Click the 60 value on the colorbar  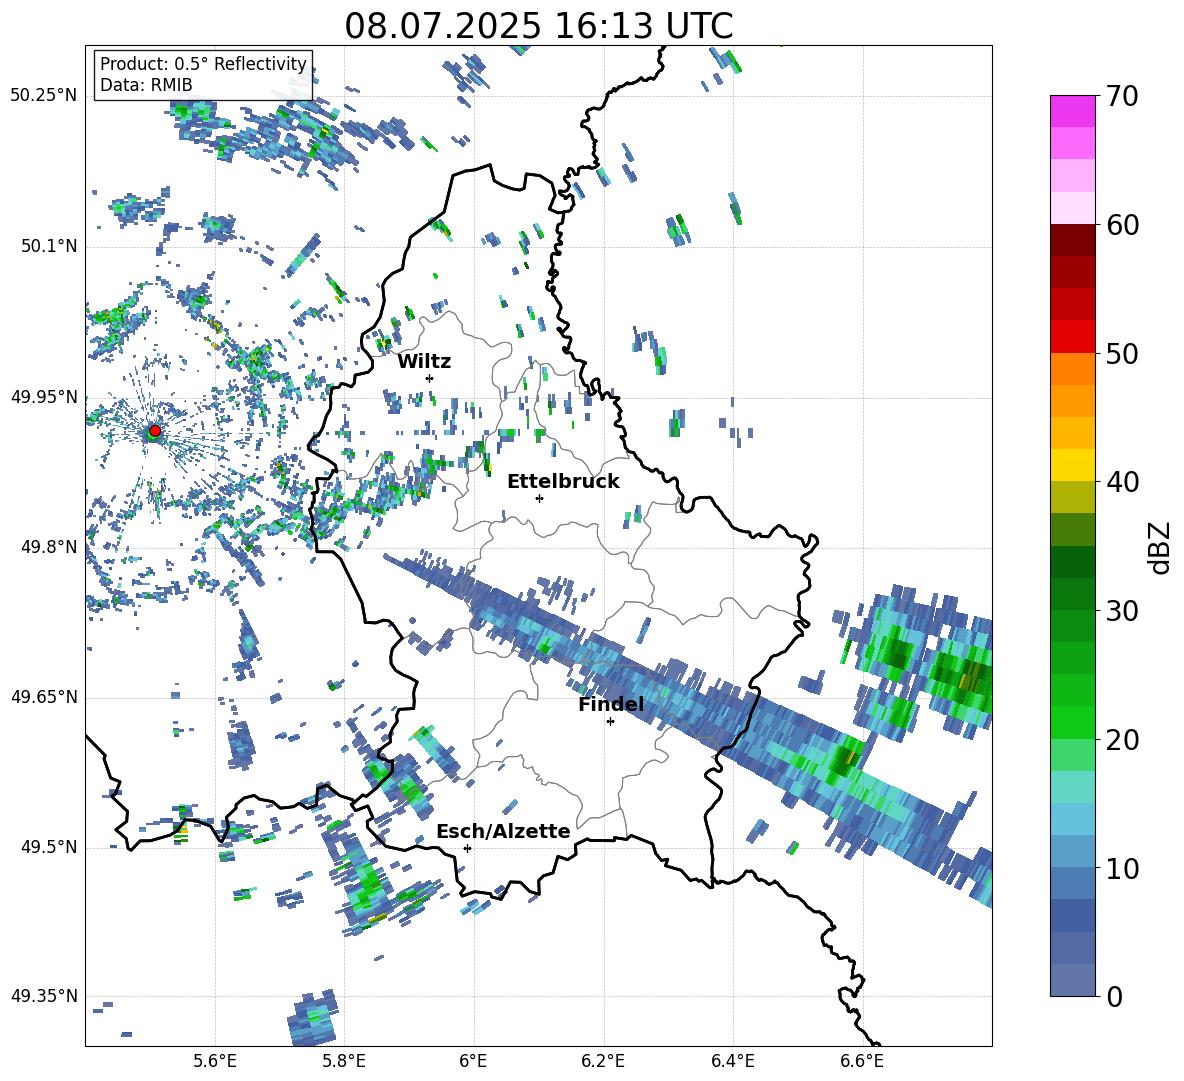click(x=1121, y=225)
